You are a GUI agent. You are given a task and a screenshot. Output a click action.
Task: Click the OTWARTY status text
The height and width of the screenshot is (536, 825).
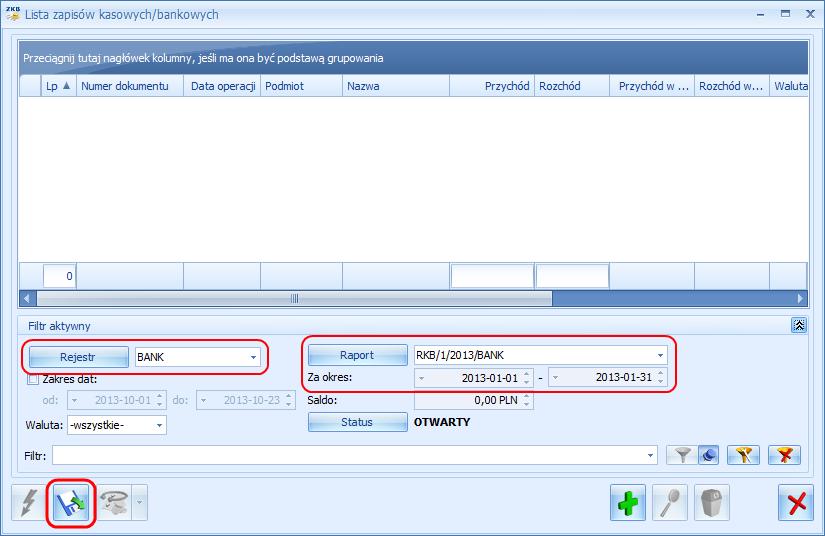coord(442,422)
